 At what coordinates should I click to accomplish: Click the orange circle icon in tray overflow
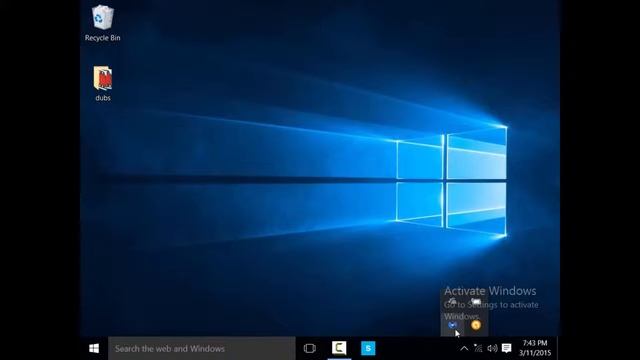point(476,325)
